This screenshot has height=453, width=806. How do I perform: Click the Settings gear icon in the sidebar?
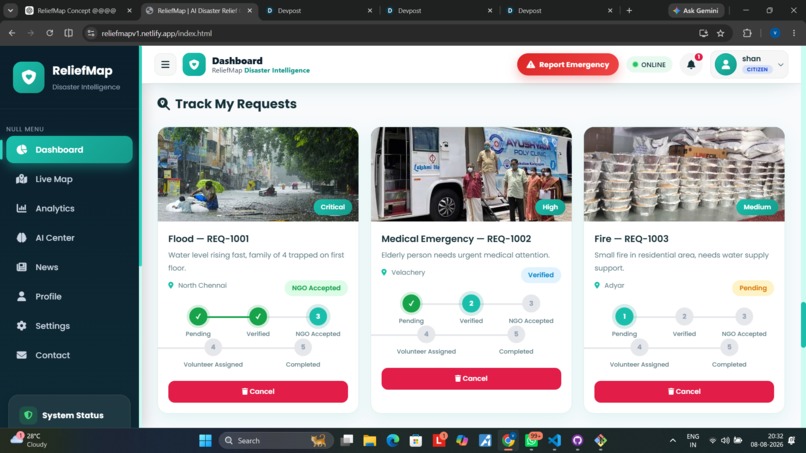coord(22,325)
